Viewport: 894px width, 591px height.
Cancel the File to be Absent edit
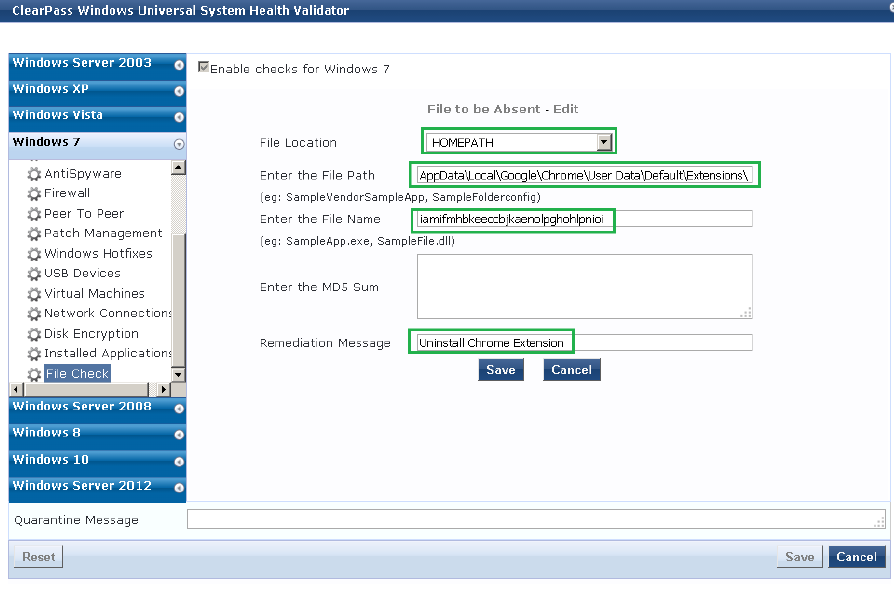point(572,370)
